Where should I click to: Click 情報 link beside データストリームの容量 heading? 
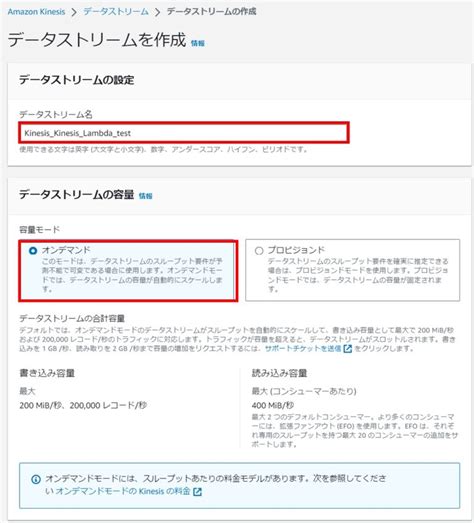point(145,196)
